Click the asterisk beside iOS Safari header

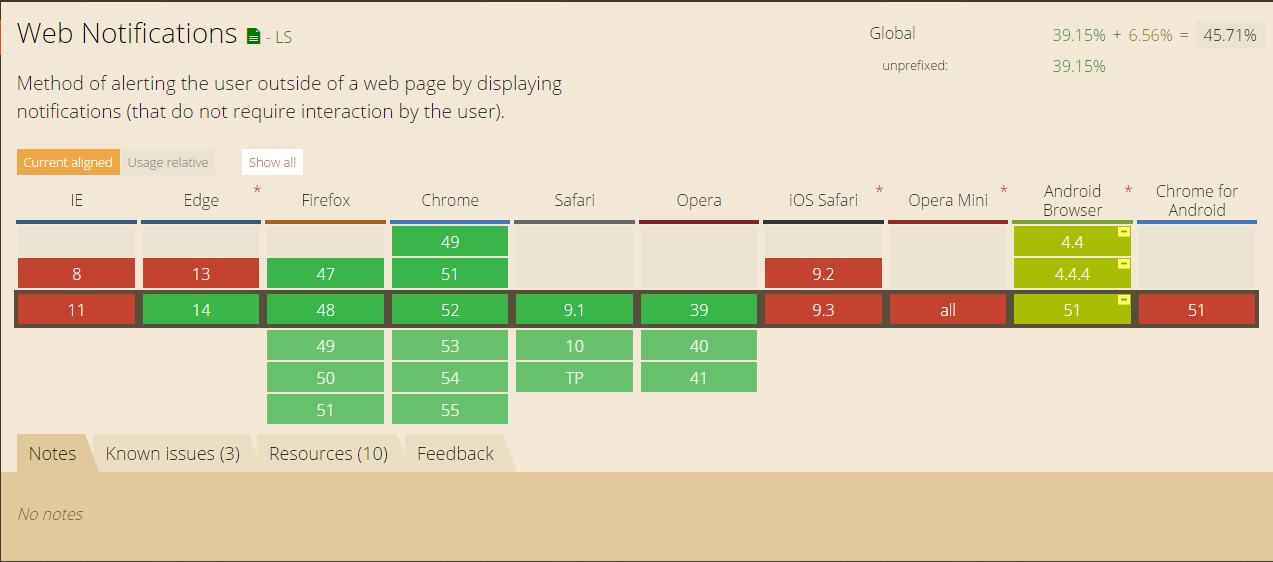point(879,190)
